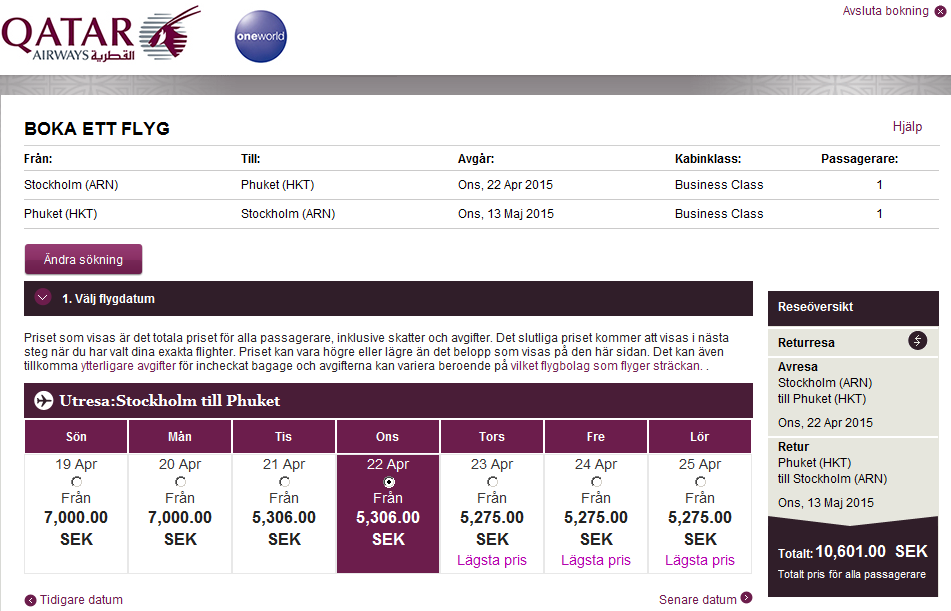Click the Qatar Airways logo
Image resolution: width=951 pixels, height=611 pixels.
(x=100, y=36)
